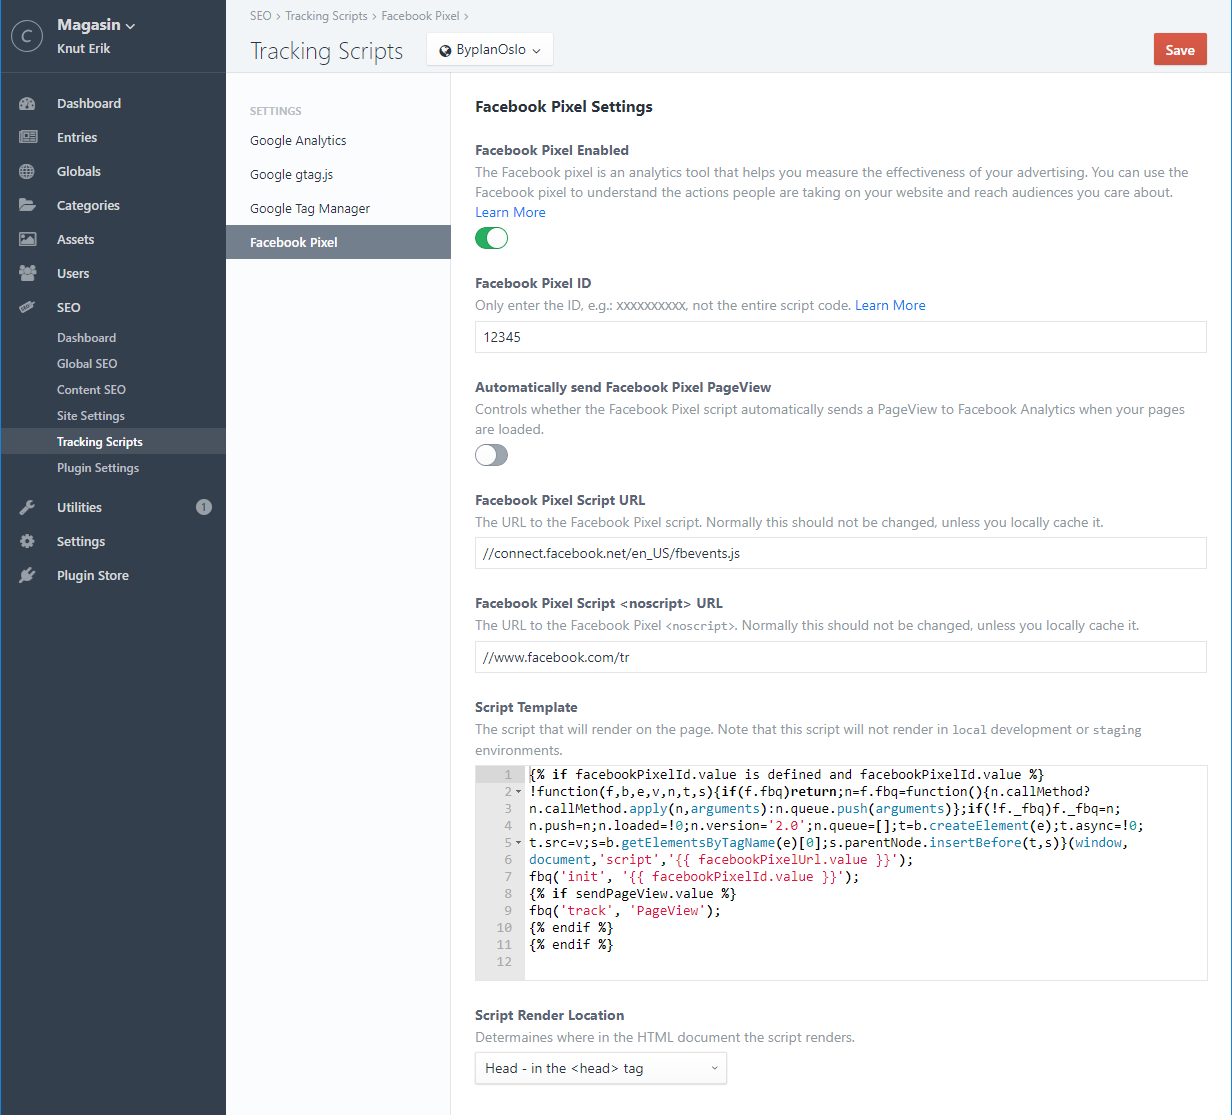The width and height of the screenshot is (1232, 1115).
Task: Open Plugin Store in navigation
Action: 113,575
